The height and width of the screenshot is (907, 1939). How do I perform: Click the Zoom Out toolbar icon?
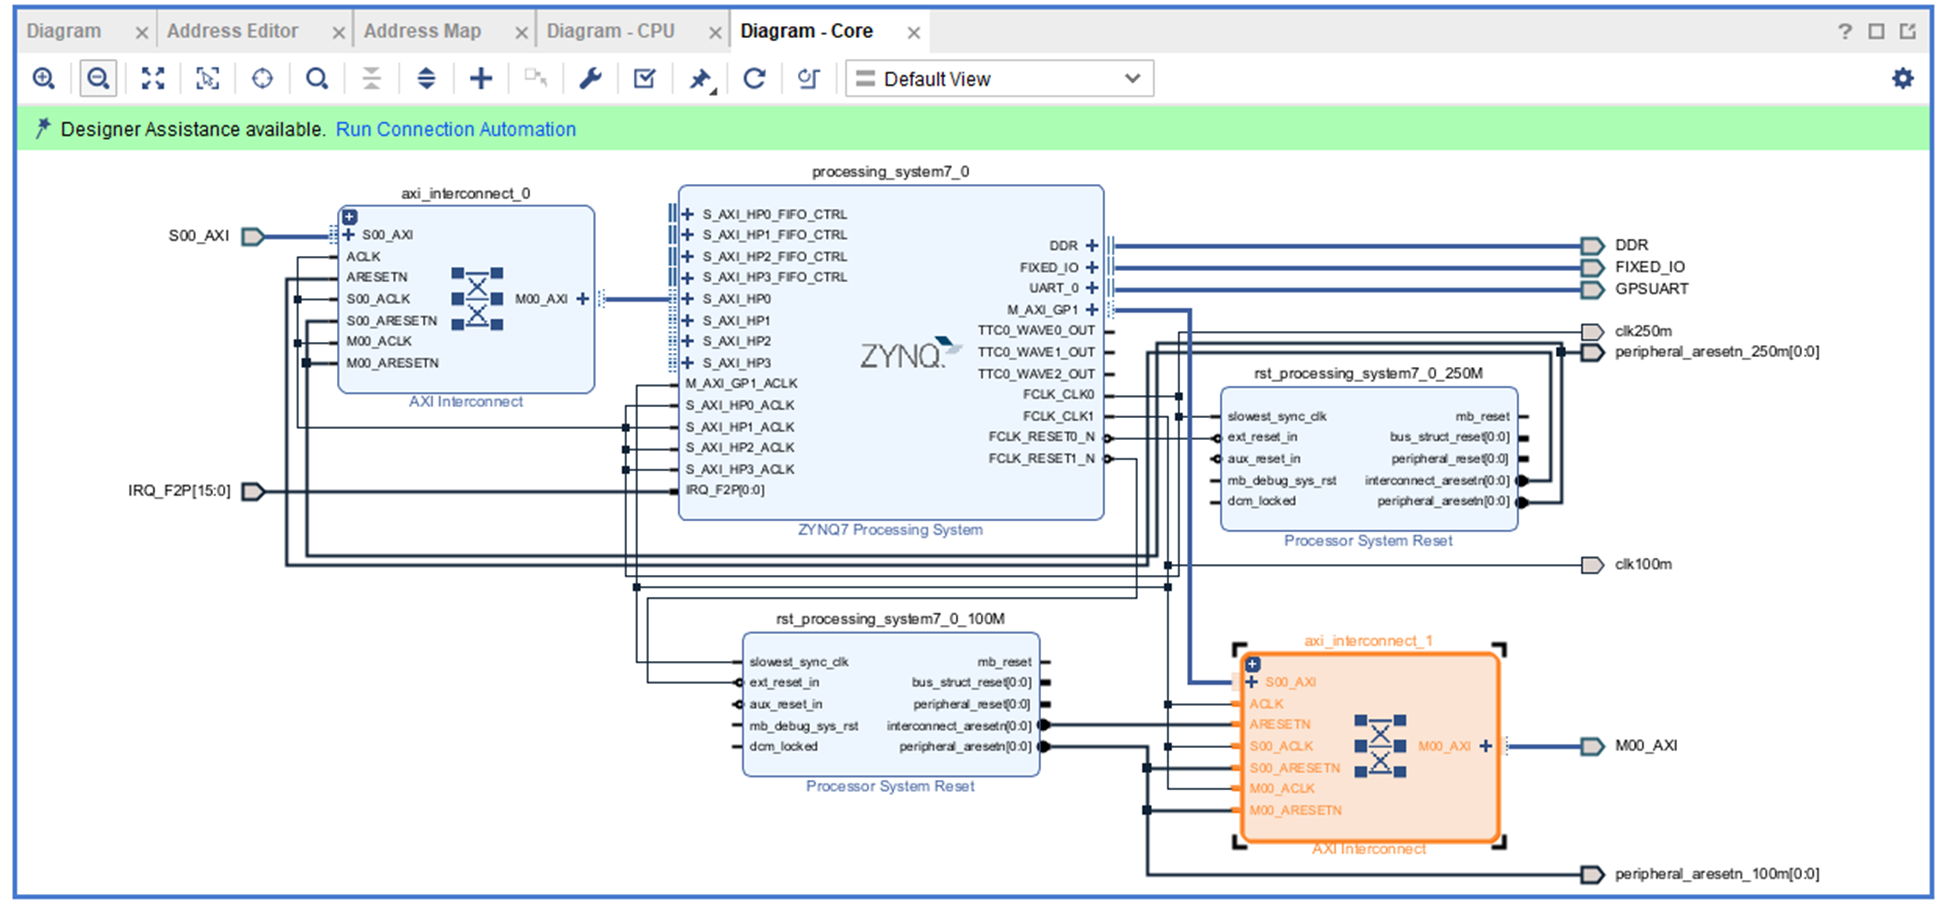[98, 79]
